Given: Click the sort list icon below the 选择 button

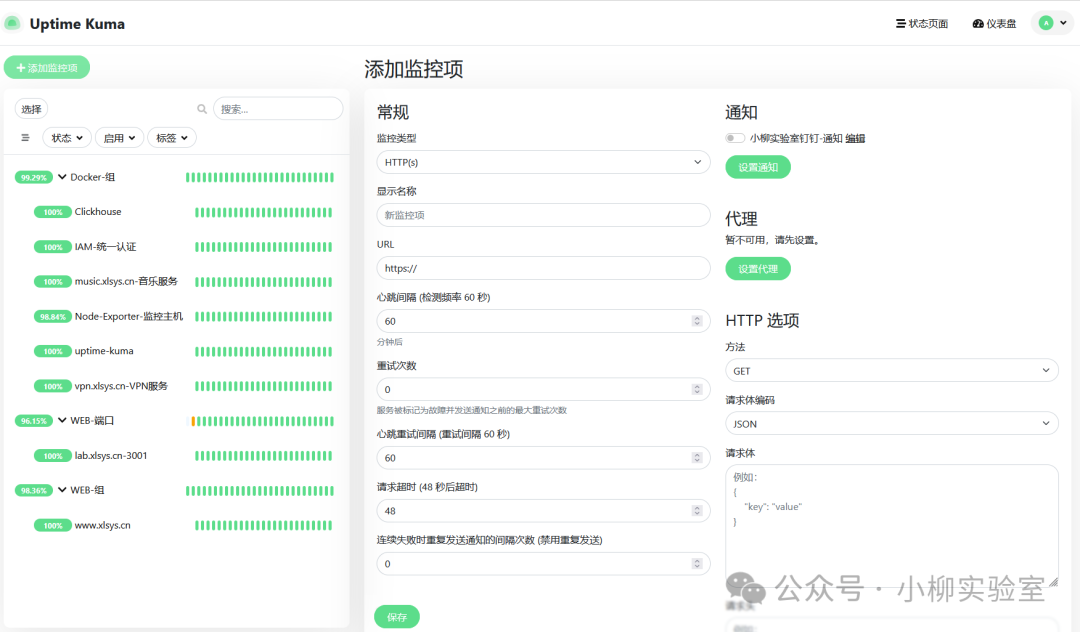Looking at the screenshot, I should tap(24, 137).
